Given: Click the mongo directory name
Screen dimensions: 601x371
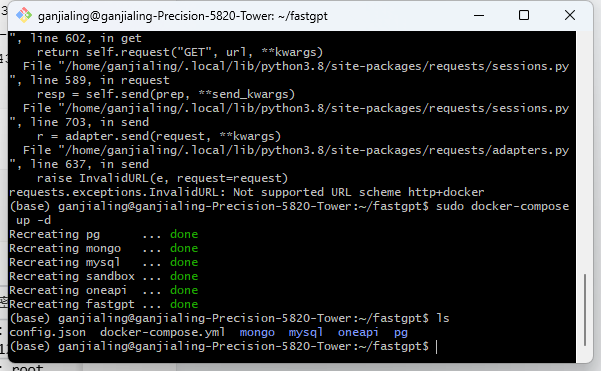Looking at the screenshot, I should coord(257,332).
